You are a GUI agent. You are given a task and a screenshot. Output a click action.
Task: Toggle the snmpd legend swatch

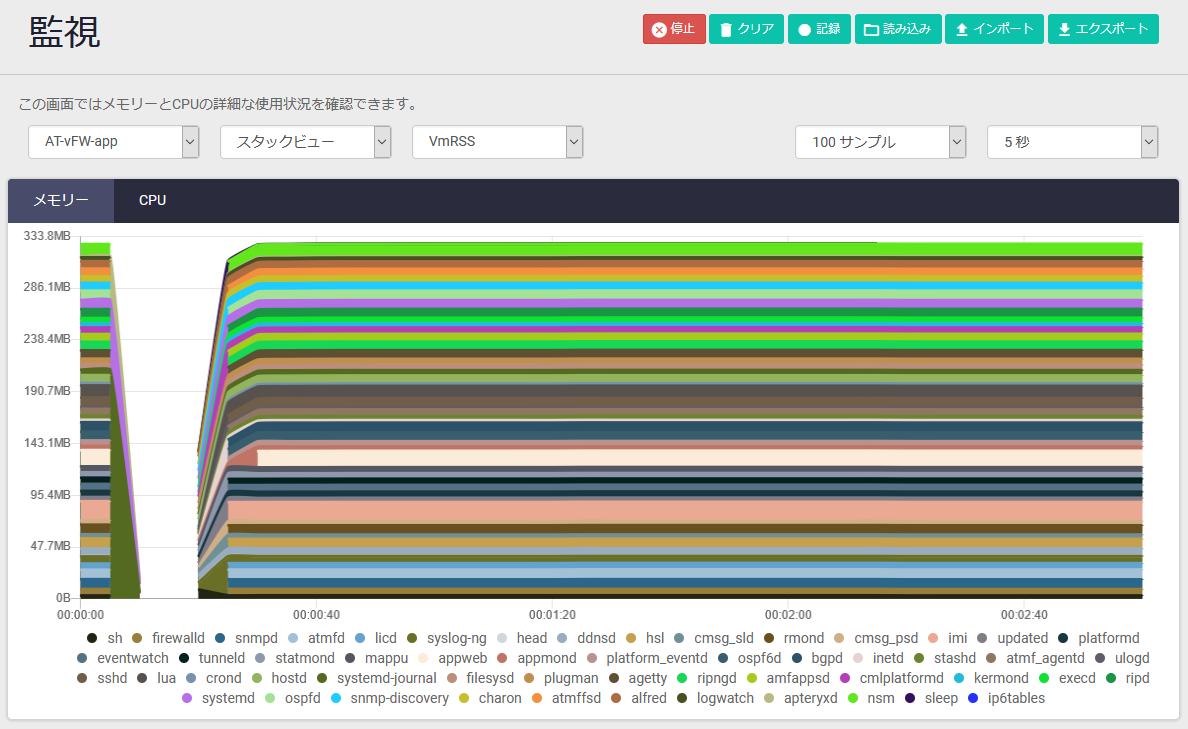[220, 638]
